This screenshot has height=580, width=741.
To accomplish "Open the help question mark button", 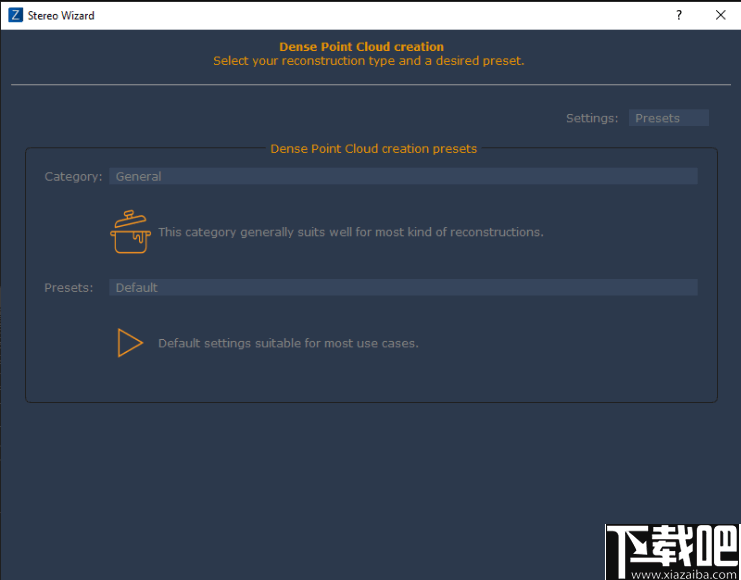I will pos(679,15).
